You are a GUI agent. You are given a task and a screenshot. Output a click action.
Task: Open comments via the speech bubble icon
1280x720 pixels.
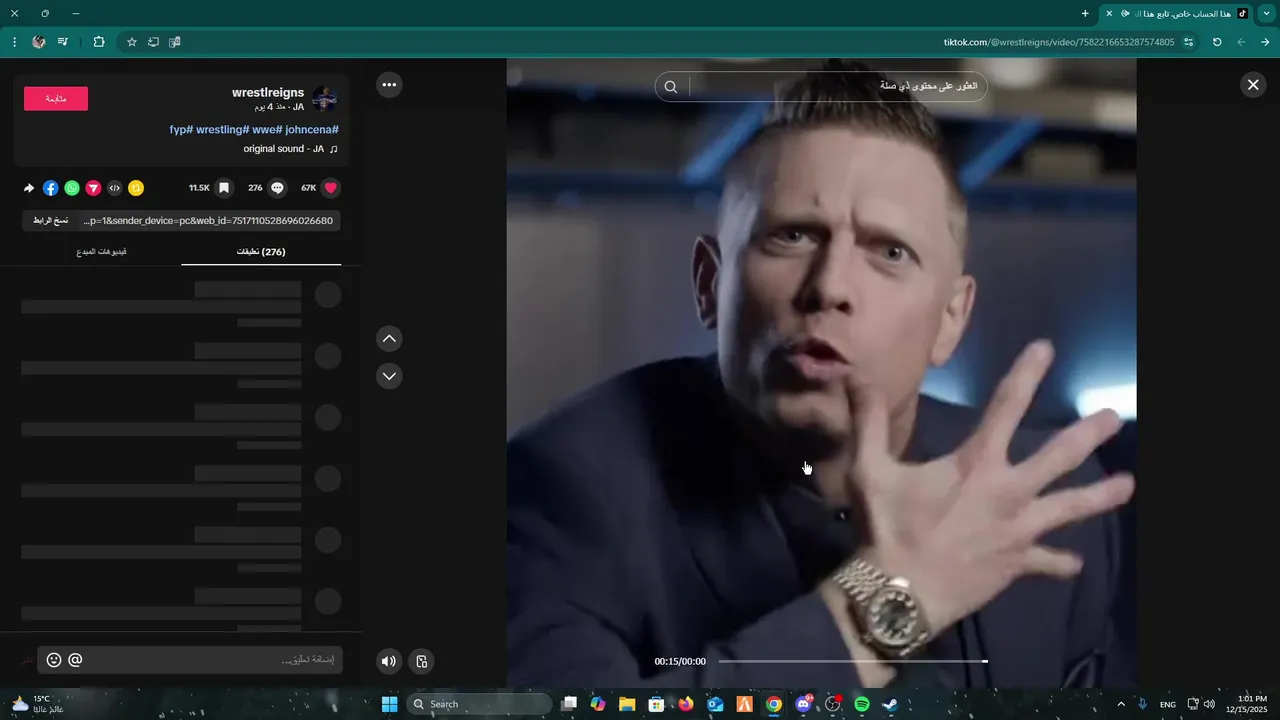click(278, 188)
